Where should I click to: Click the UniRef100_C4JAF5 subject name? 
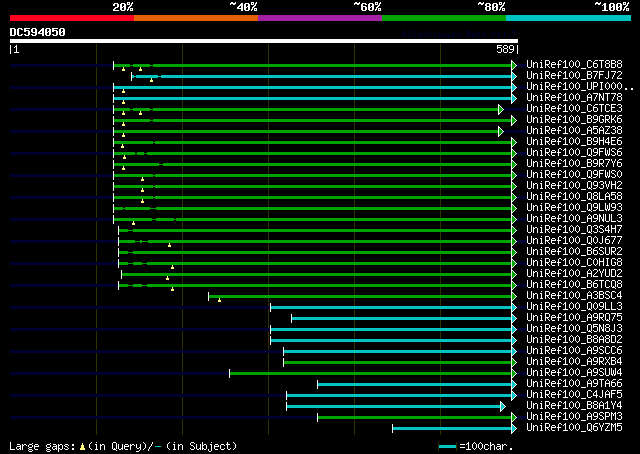574,395
